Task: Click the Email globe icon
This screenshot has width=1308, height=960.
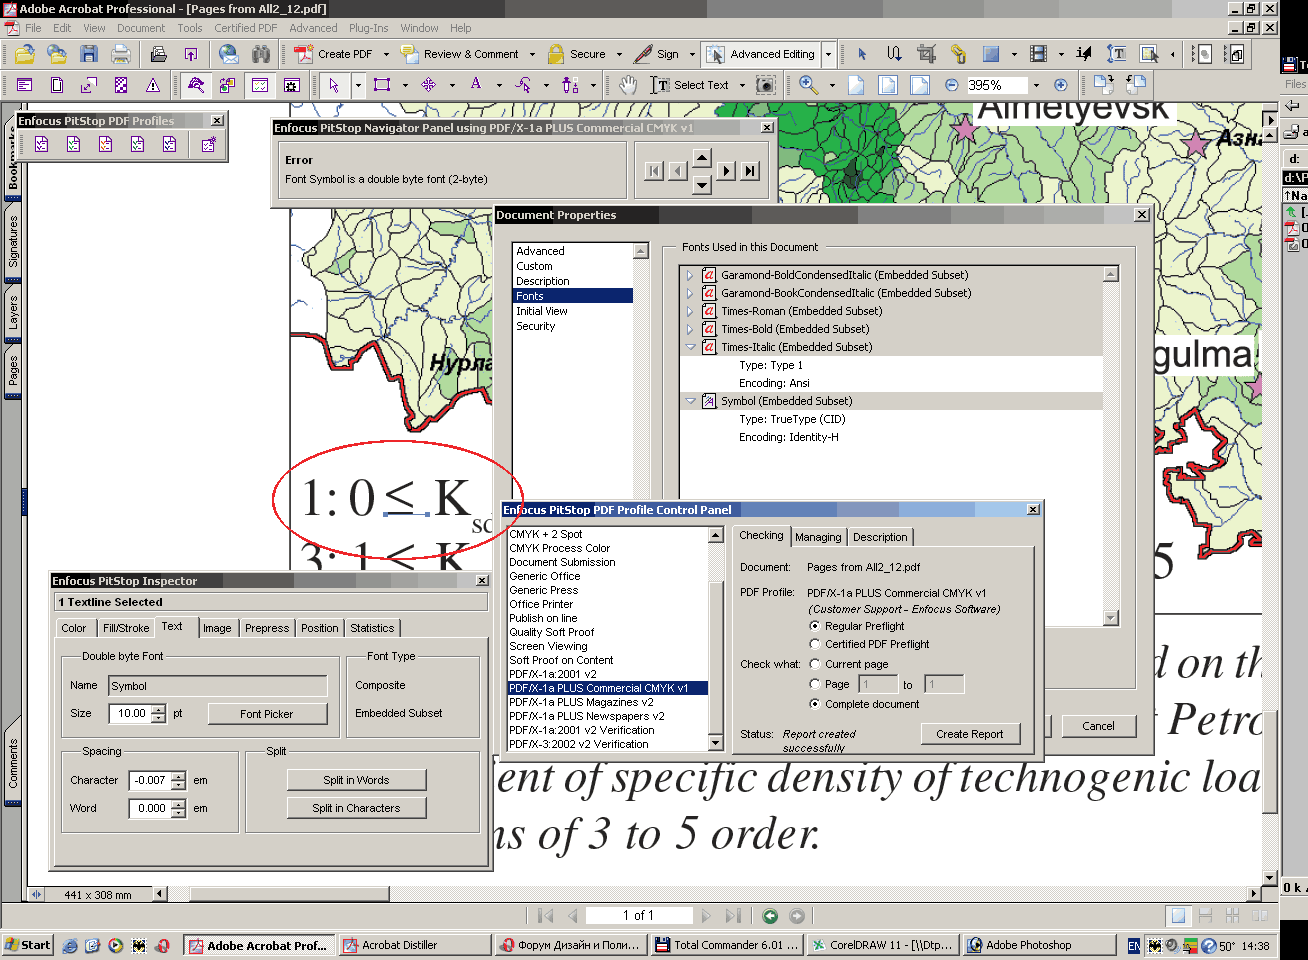Action: (228, 54)
